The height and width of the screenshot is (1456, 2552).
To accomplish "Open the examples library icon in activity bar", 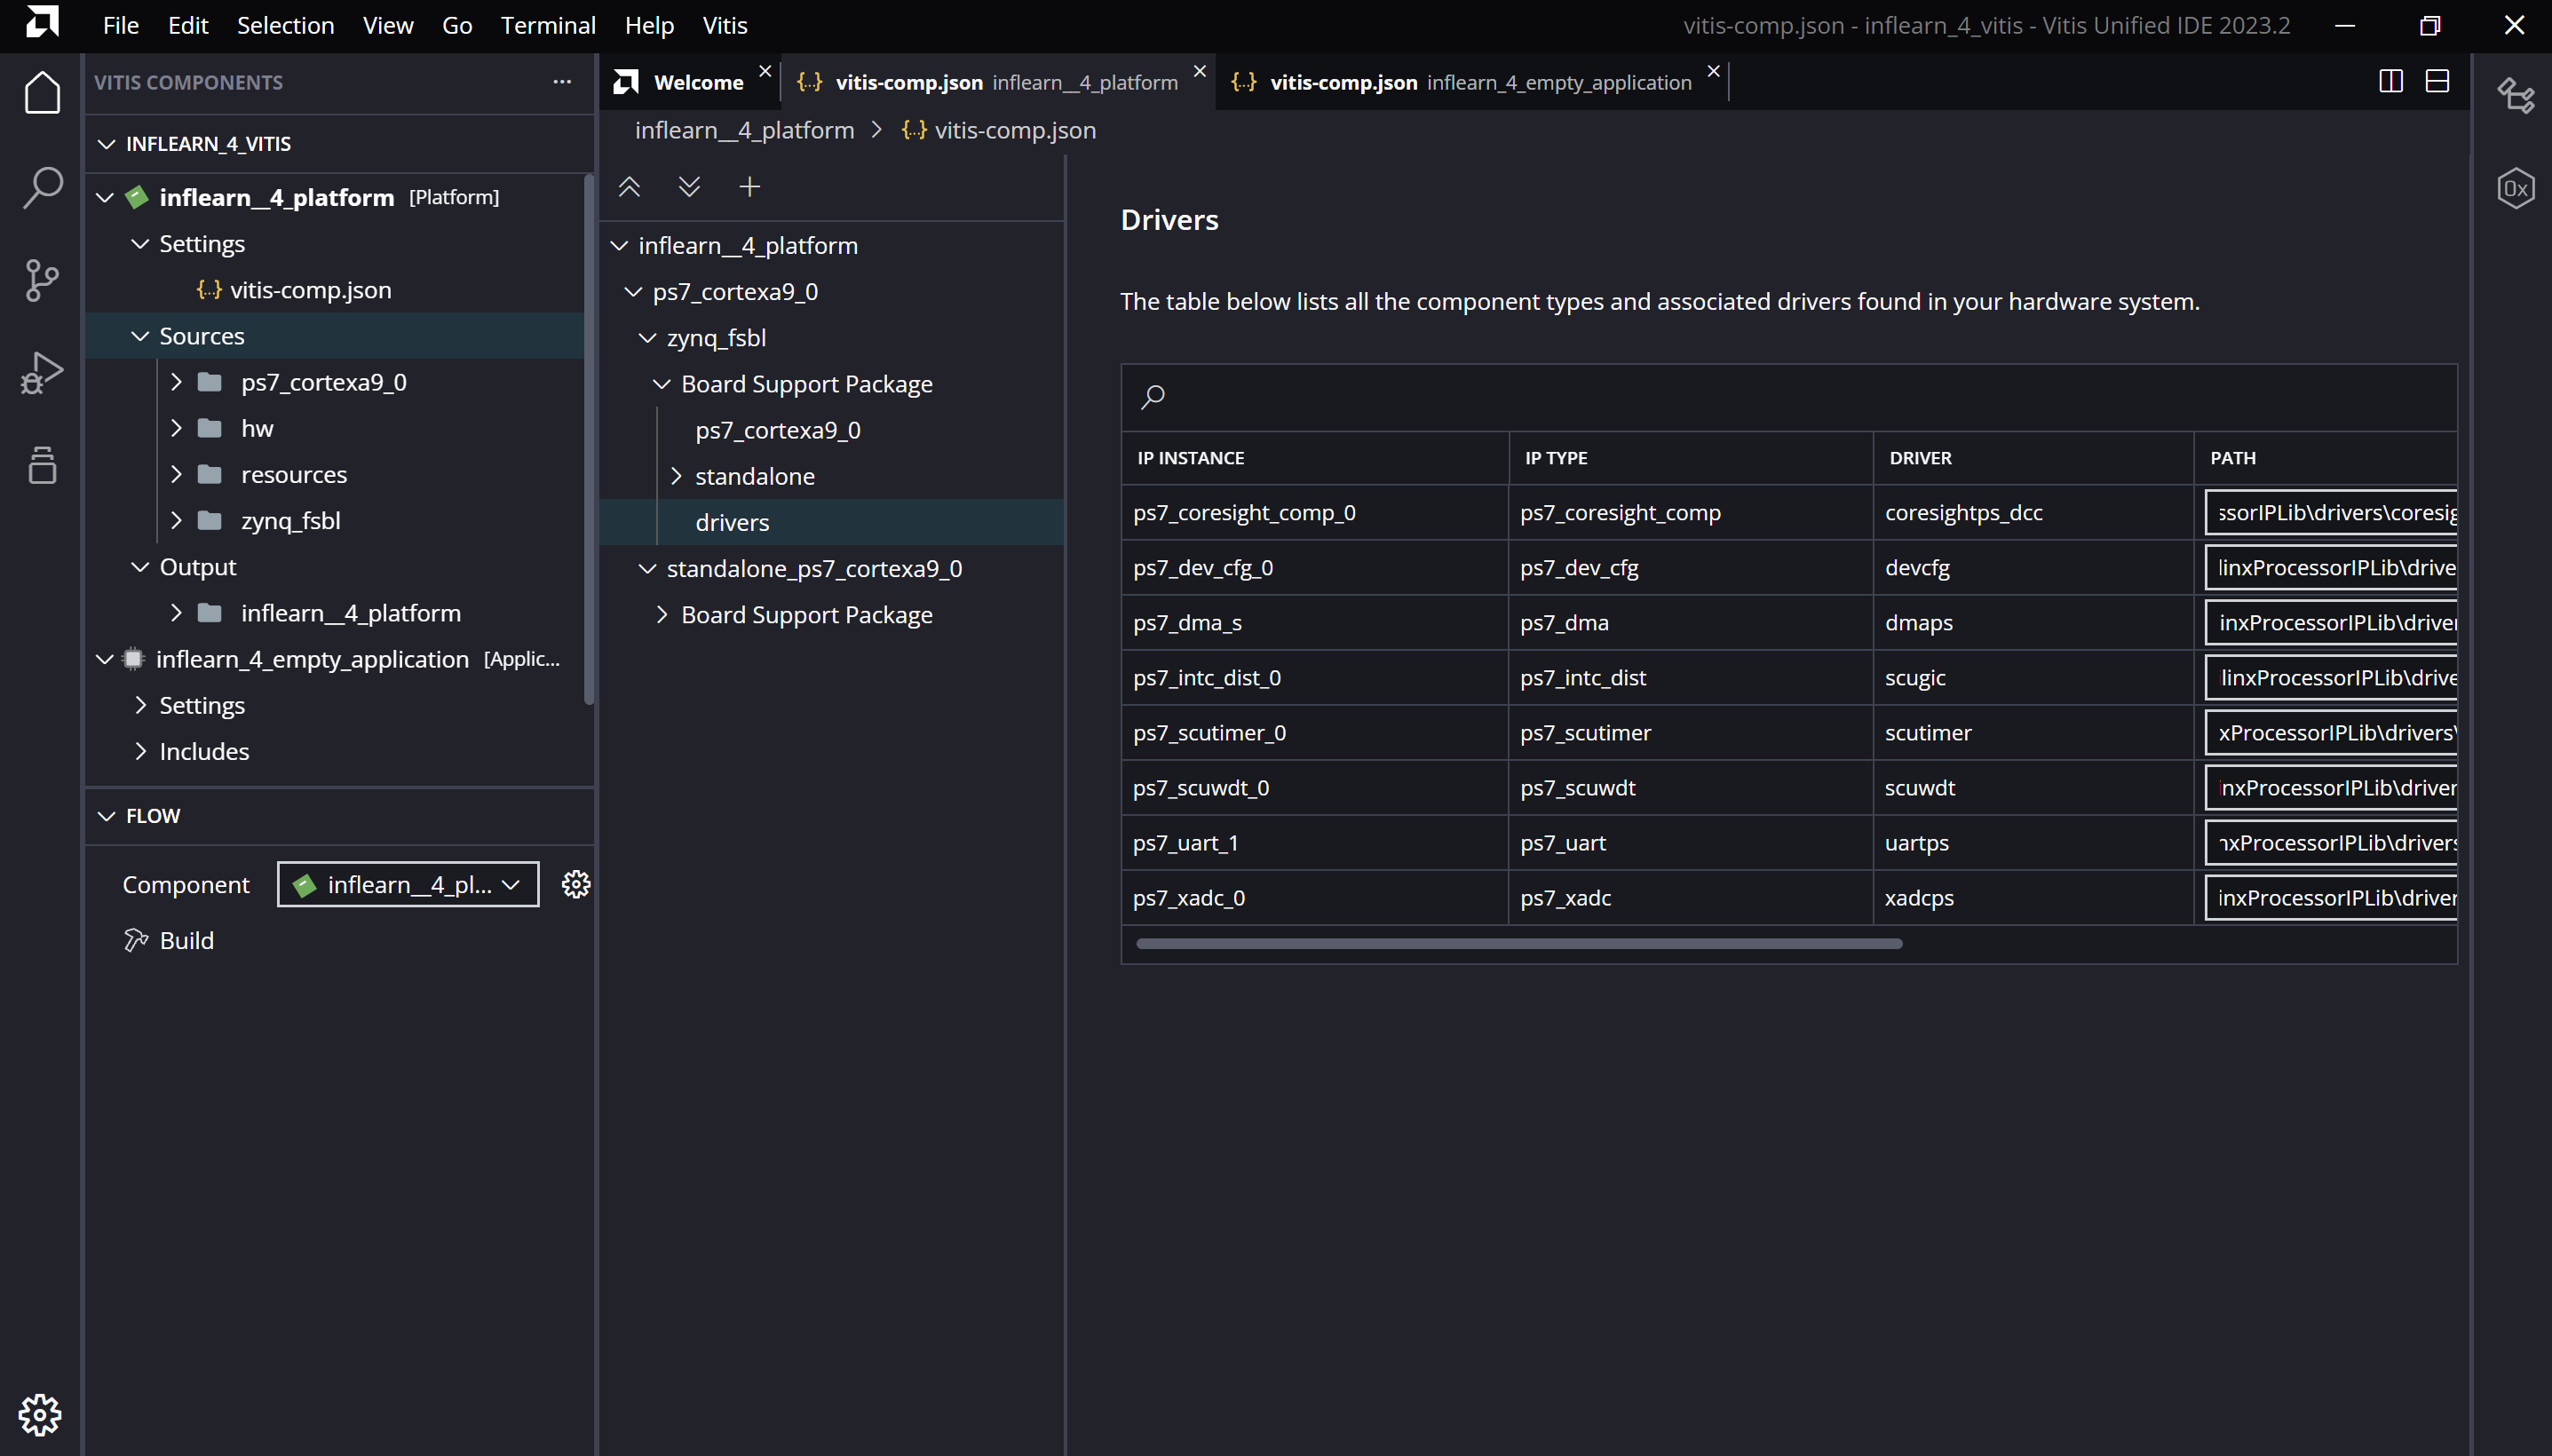I will (42, 465).
